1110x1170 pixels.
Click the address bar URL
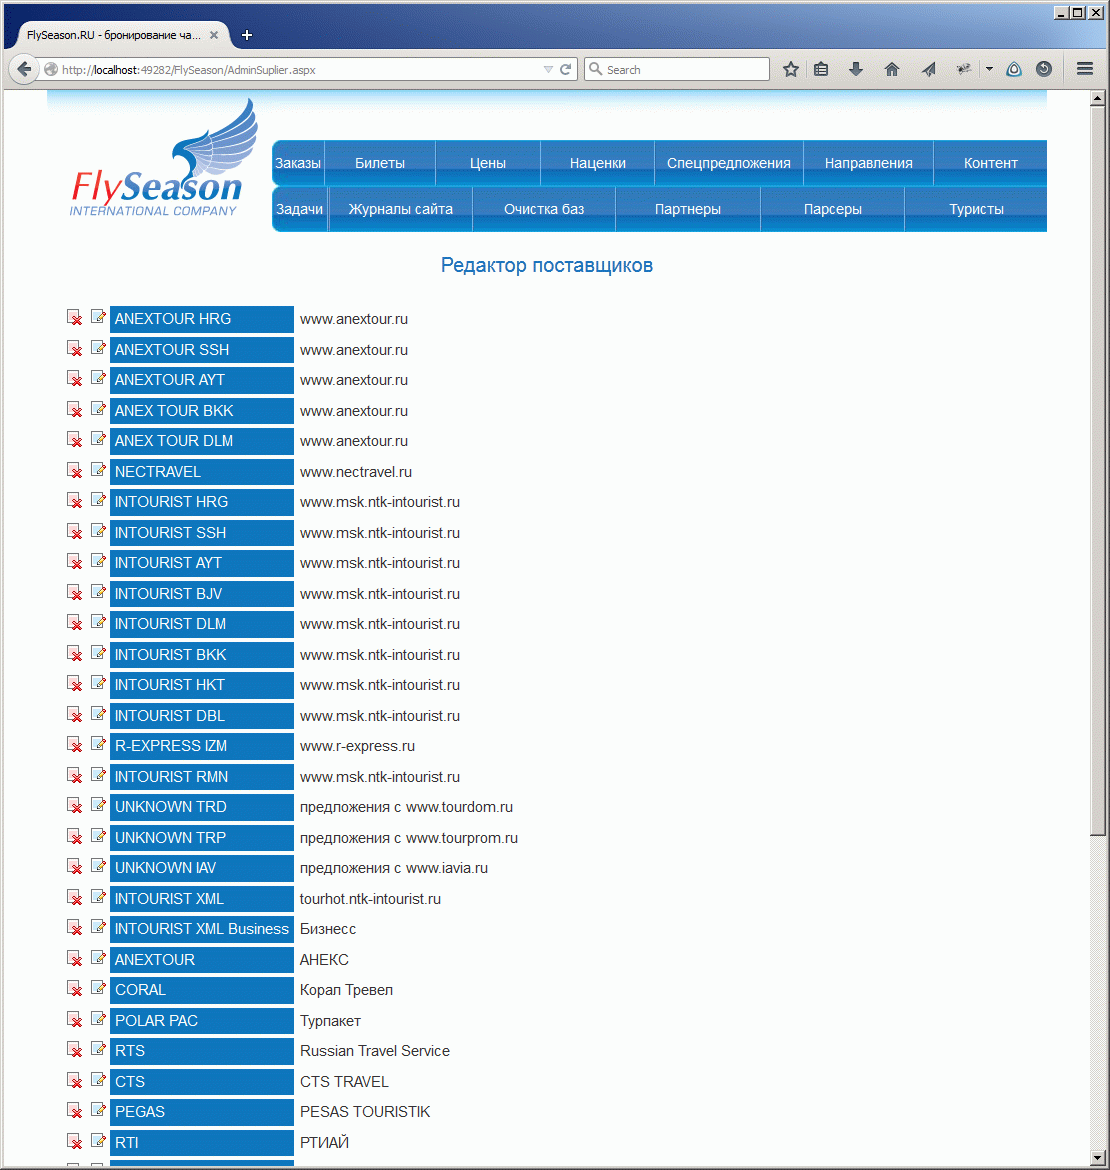click(x=189, y=69)
